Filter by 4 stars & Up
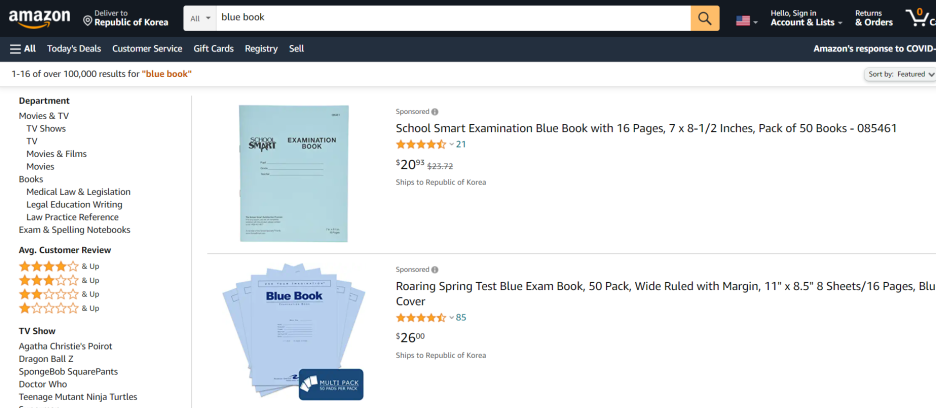Image resolution: width=936 pixels, height=408 pixels. pyautogui.click(x=59, y=266)
